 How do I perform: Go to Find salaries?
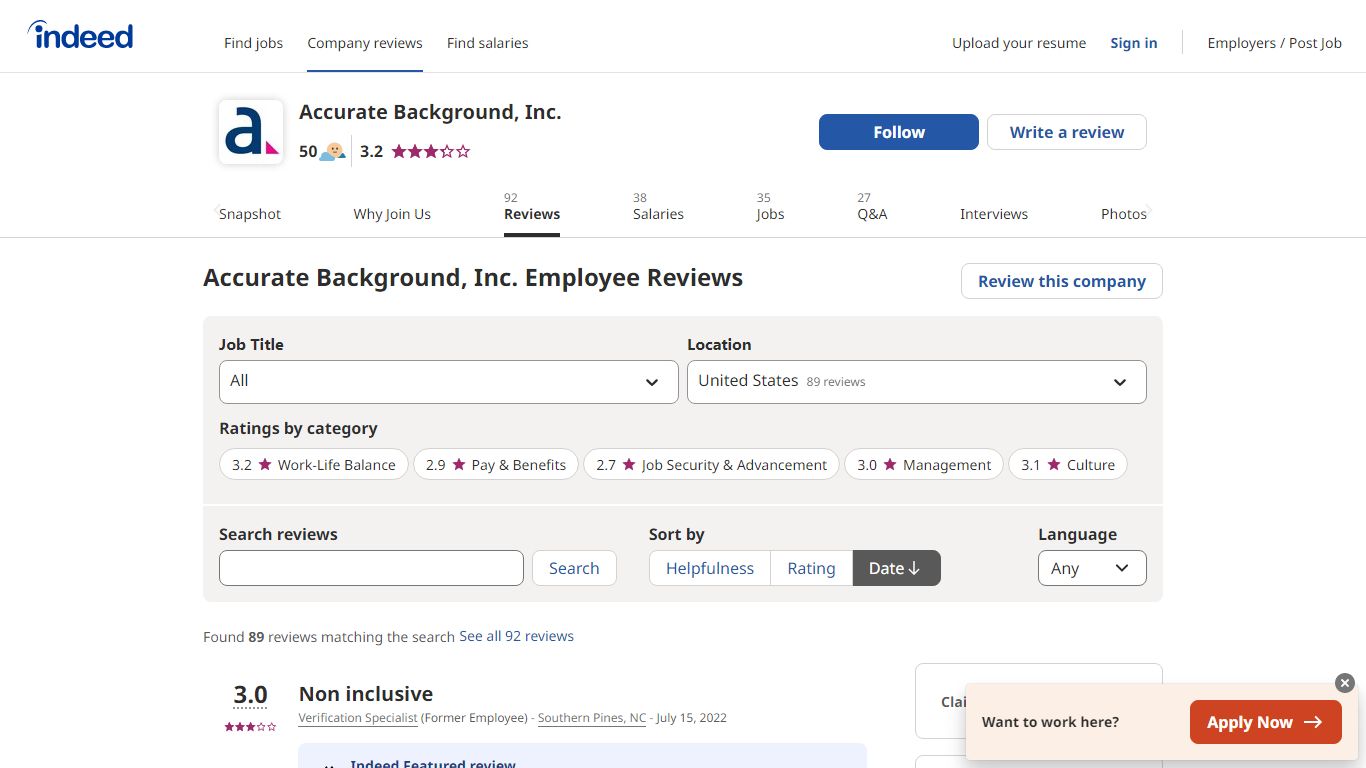pos(488,43)
